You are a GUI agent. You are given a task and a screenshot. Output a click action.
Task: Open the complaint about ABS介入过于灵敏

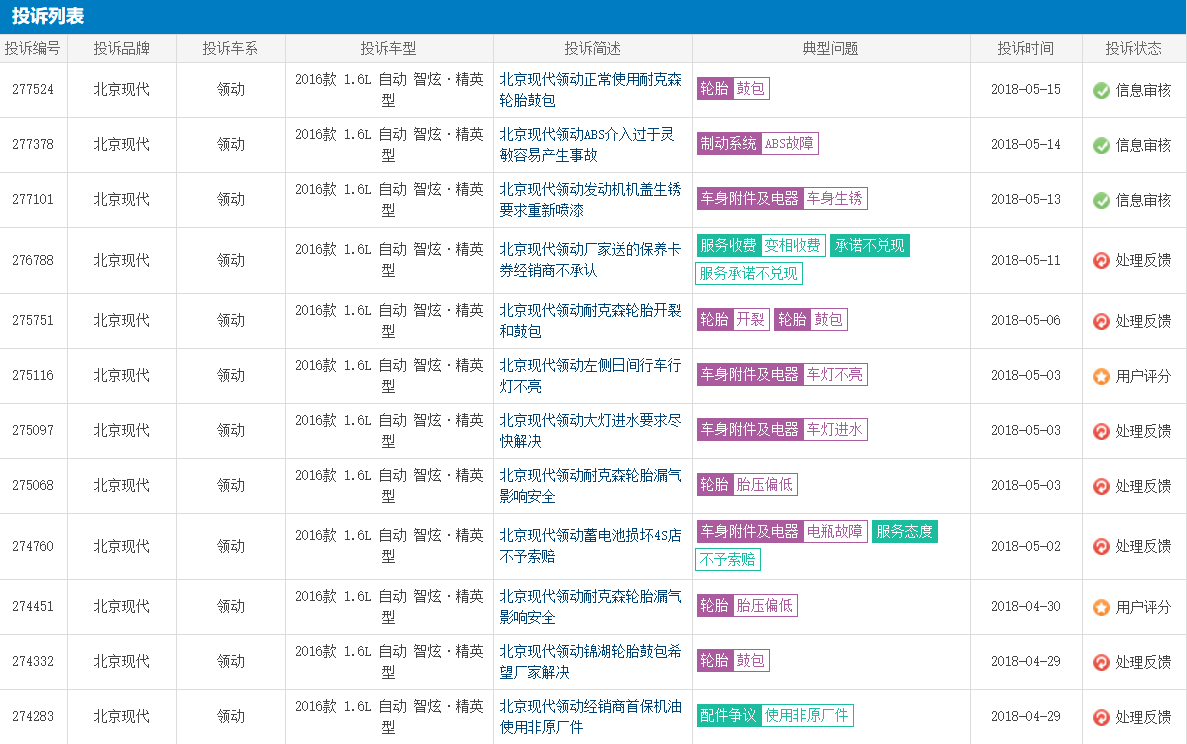587,144
